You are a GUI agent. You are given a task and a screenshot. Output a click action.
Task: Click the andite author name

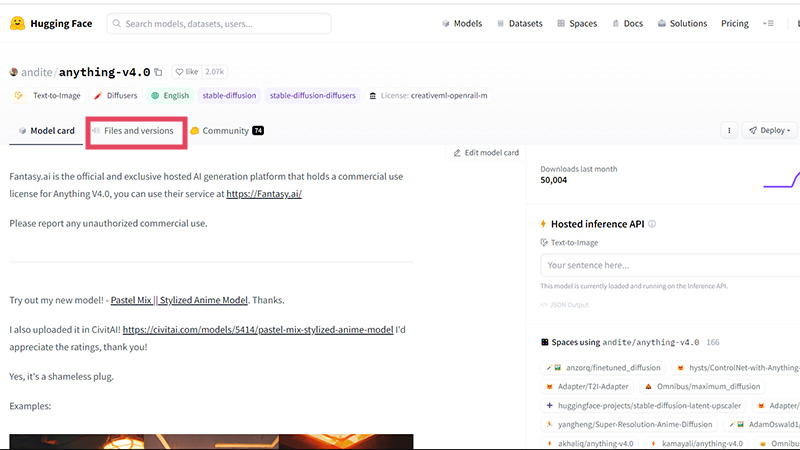pyautogui.click(x=37, y=72)
